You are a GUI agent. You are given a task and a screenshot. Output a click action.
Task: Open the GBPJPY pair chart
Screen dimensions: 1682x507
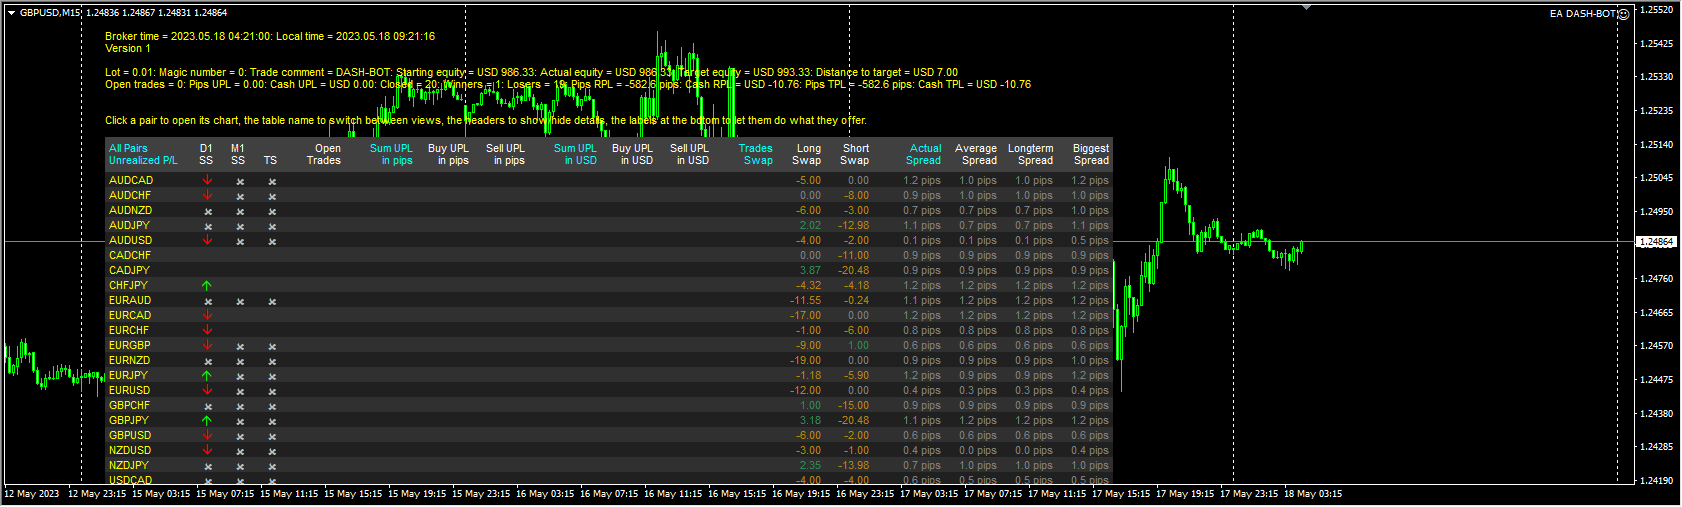[x=129, y=421]
